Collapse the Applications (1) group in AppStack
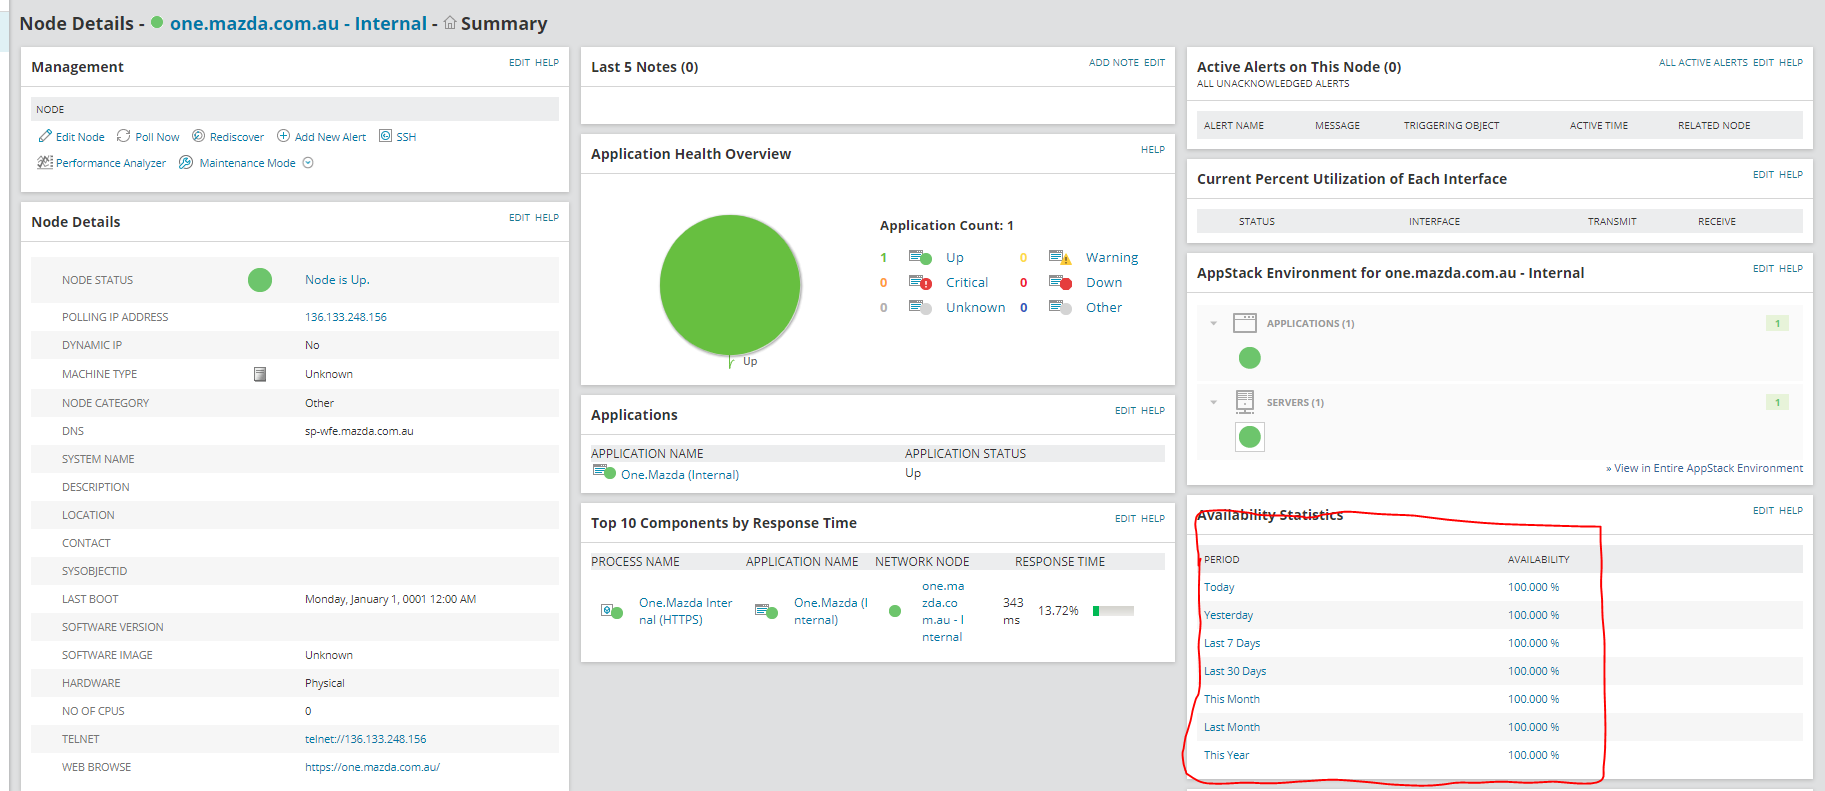Viewport: 1825px width, 791px height. pos(1213,323)
